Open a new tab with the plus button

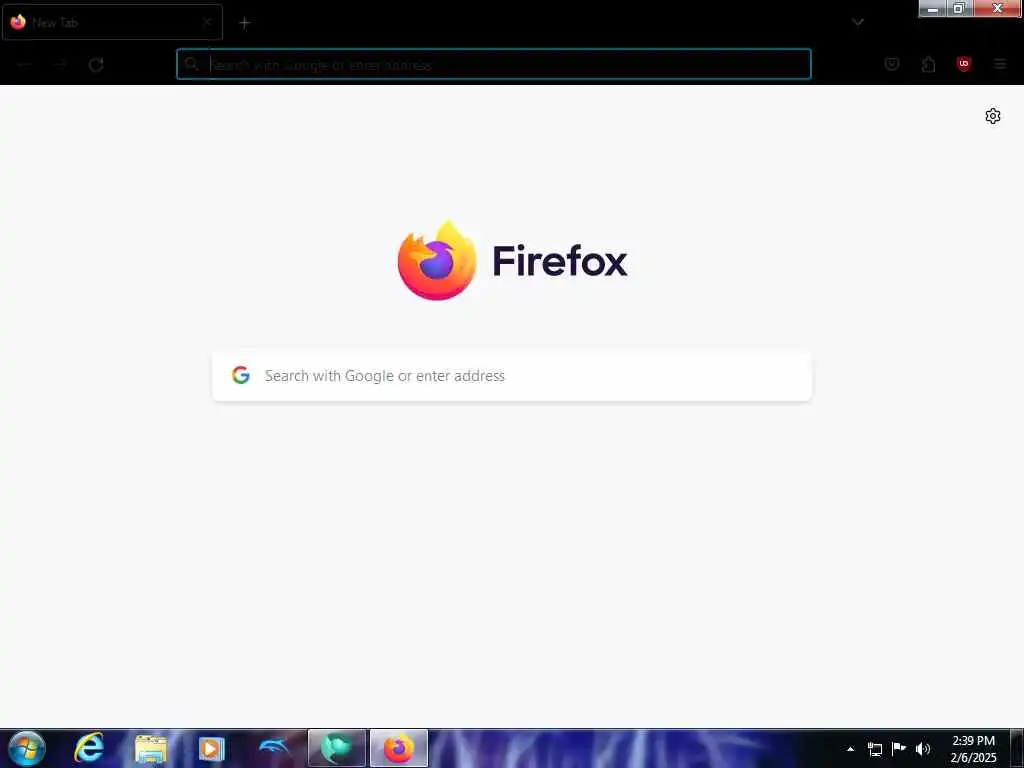coord(244,23)
